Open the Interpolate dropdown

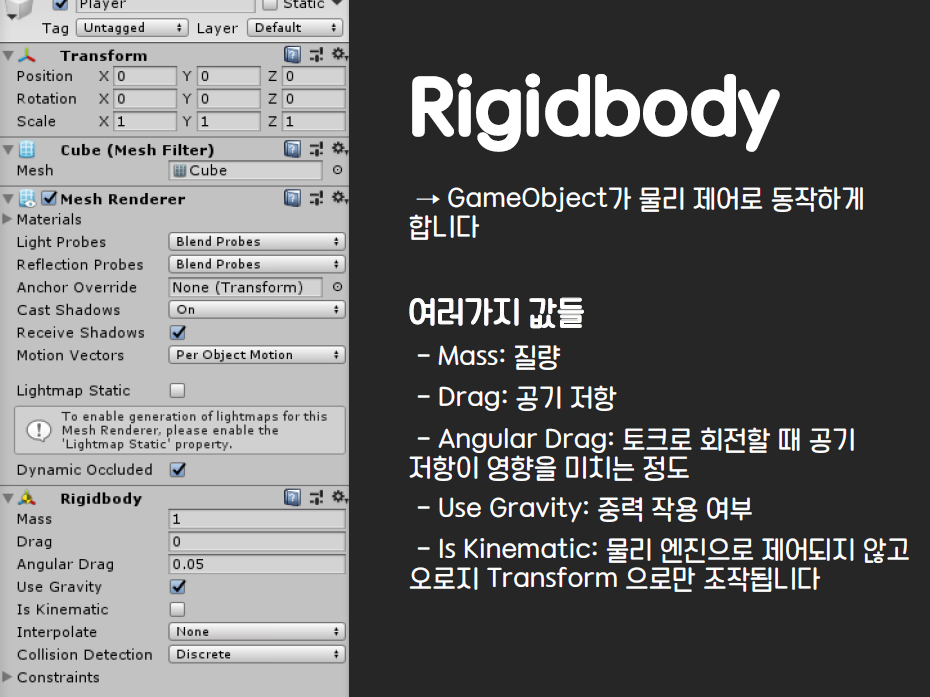click(x=257, y=632)
